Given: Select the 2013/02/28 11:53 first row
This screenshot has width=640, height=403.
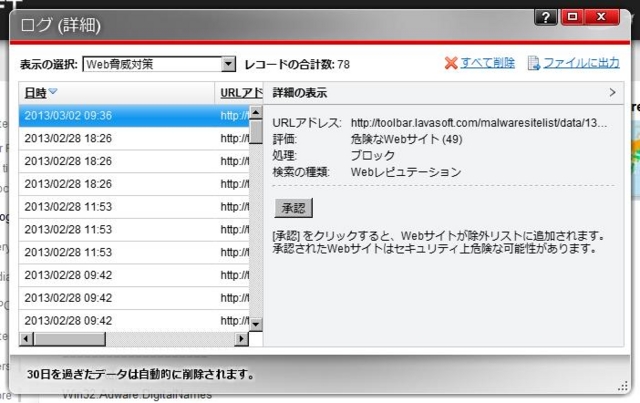Looking at the screenshot, I should pyautogui.click(x=134, y=207).
